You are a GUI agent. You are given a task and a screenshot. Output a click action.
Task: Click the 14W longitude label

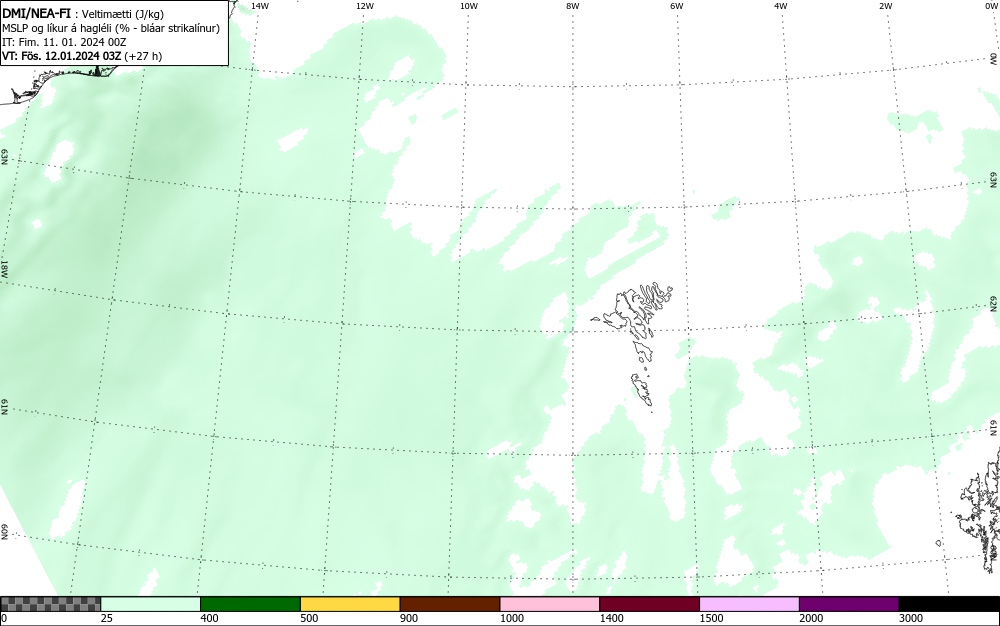[x=260, y=6]
